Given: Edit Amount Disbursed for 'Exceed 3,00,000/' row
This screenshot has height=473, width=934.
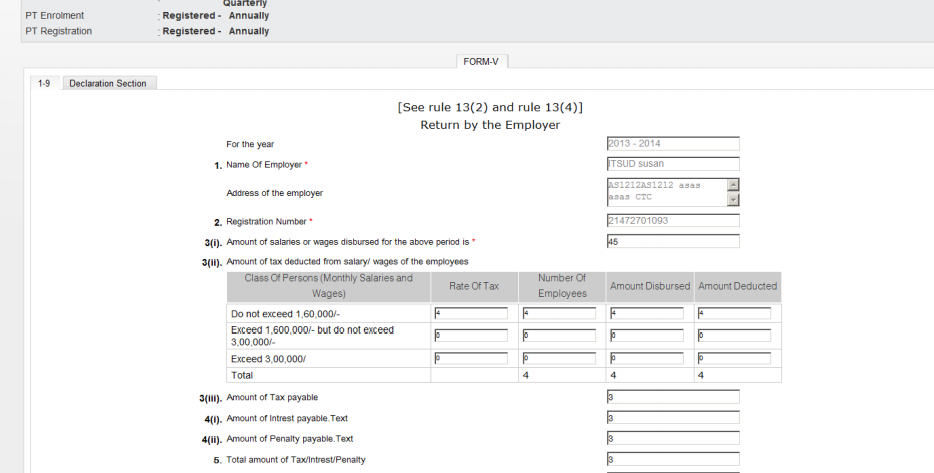Looking at the screenshot, I should pos(647,358).
